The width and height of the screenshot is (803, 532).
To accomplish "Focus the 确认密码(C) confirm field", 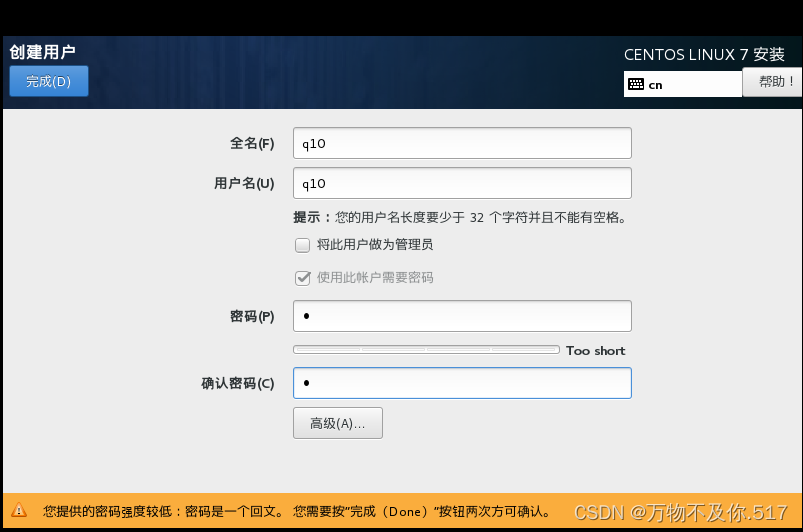I will (462, 383).
